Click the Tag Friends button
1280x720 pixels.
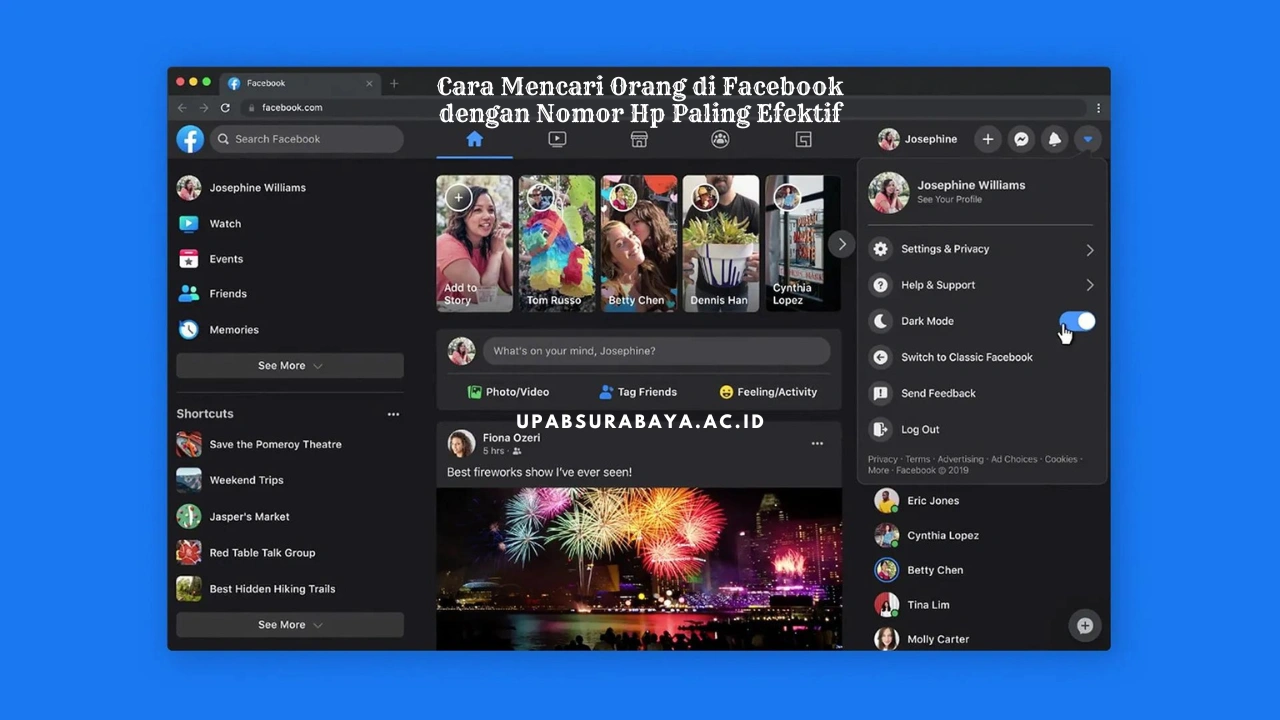[638, 392]
